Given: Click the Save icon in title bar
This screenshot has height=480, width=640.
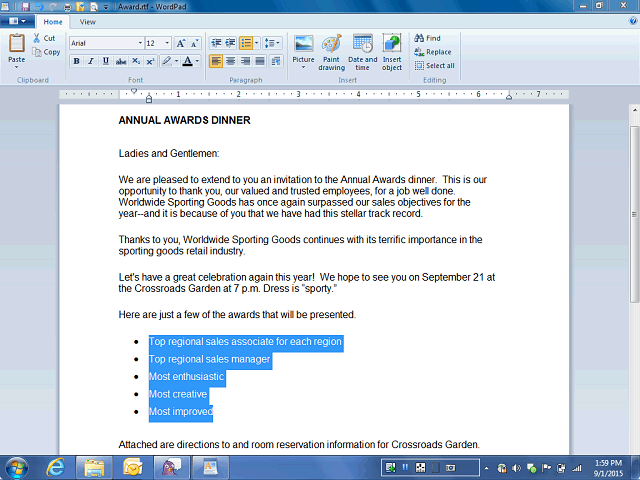Looking at the screenshot, I should (25, 7).
